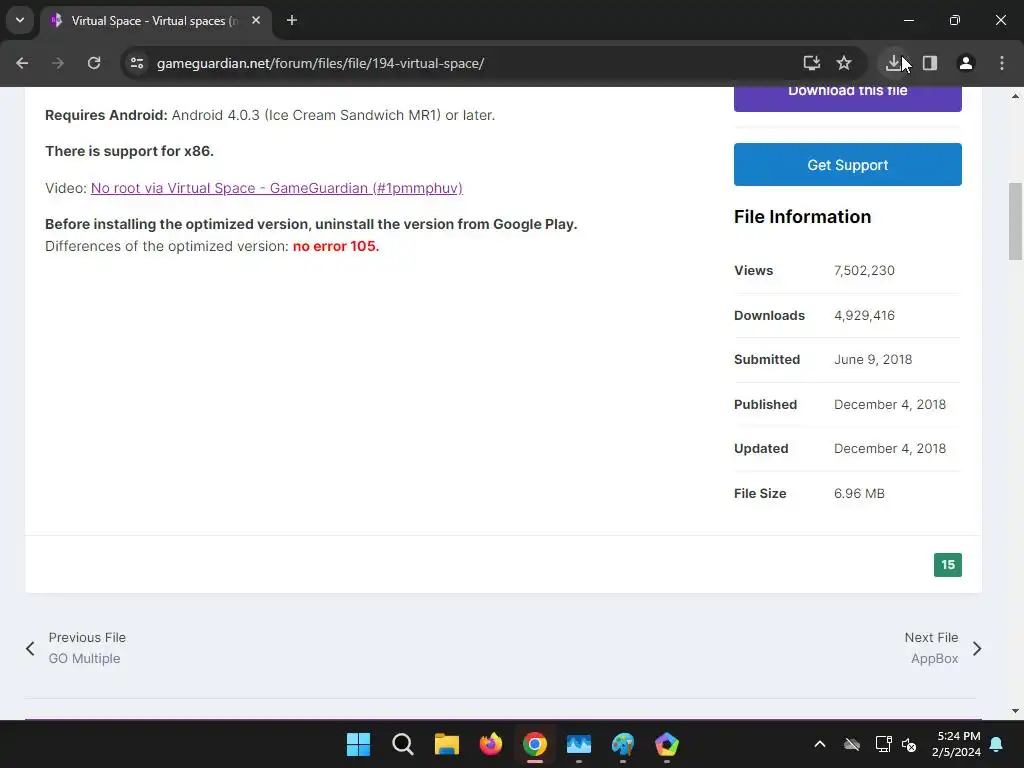Select the submitted date June 9, 2018

point(872,360)
